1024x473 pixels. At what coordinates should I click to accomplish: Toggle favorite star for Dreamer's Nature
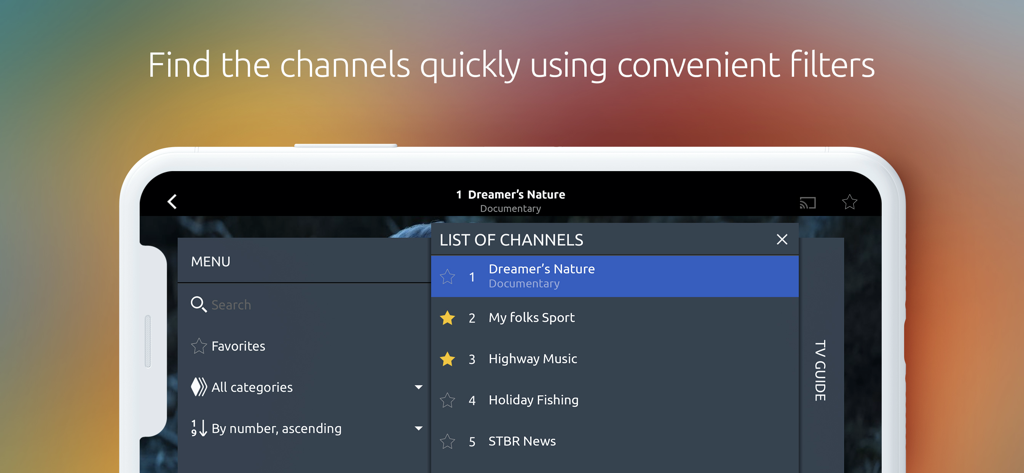[x=448, y=276]
